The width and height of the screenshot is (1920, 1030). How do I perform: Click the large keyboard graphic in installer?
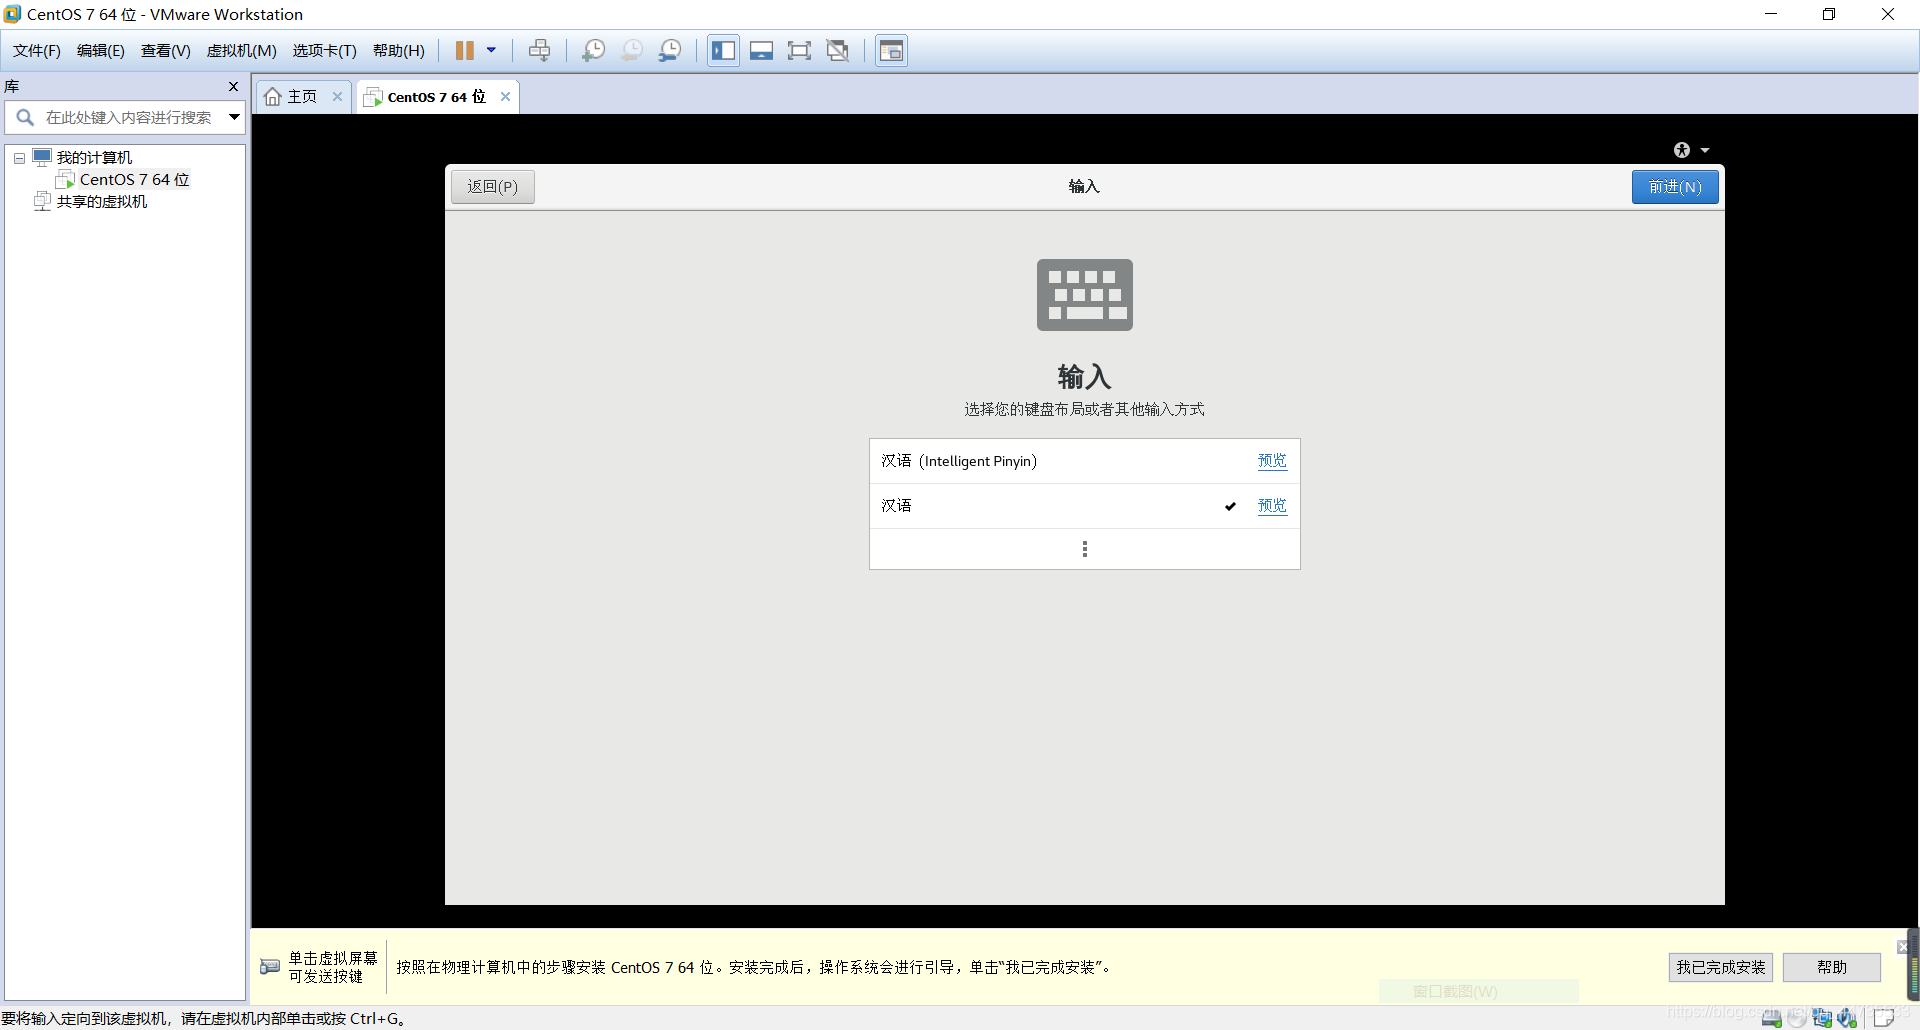click(x=1085, y=295)
